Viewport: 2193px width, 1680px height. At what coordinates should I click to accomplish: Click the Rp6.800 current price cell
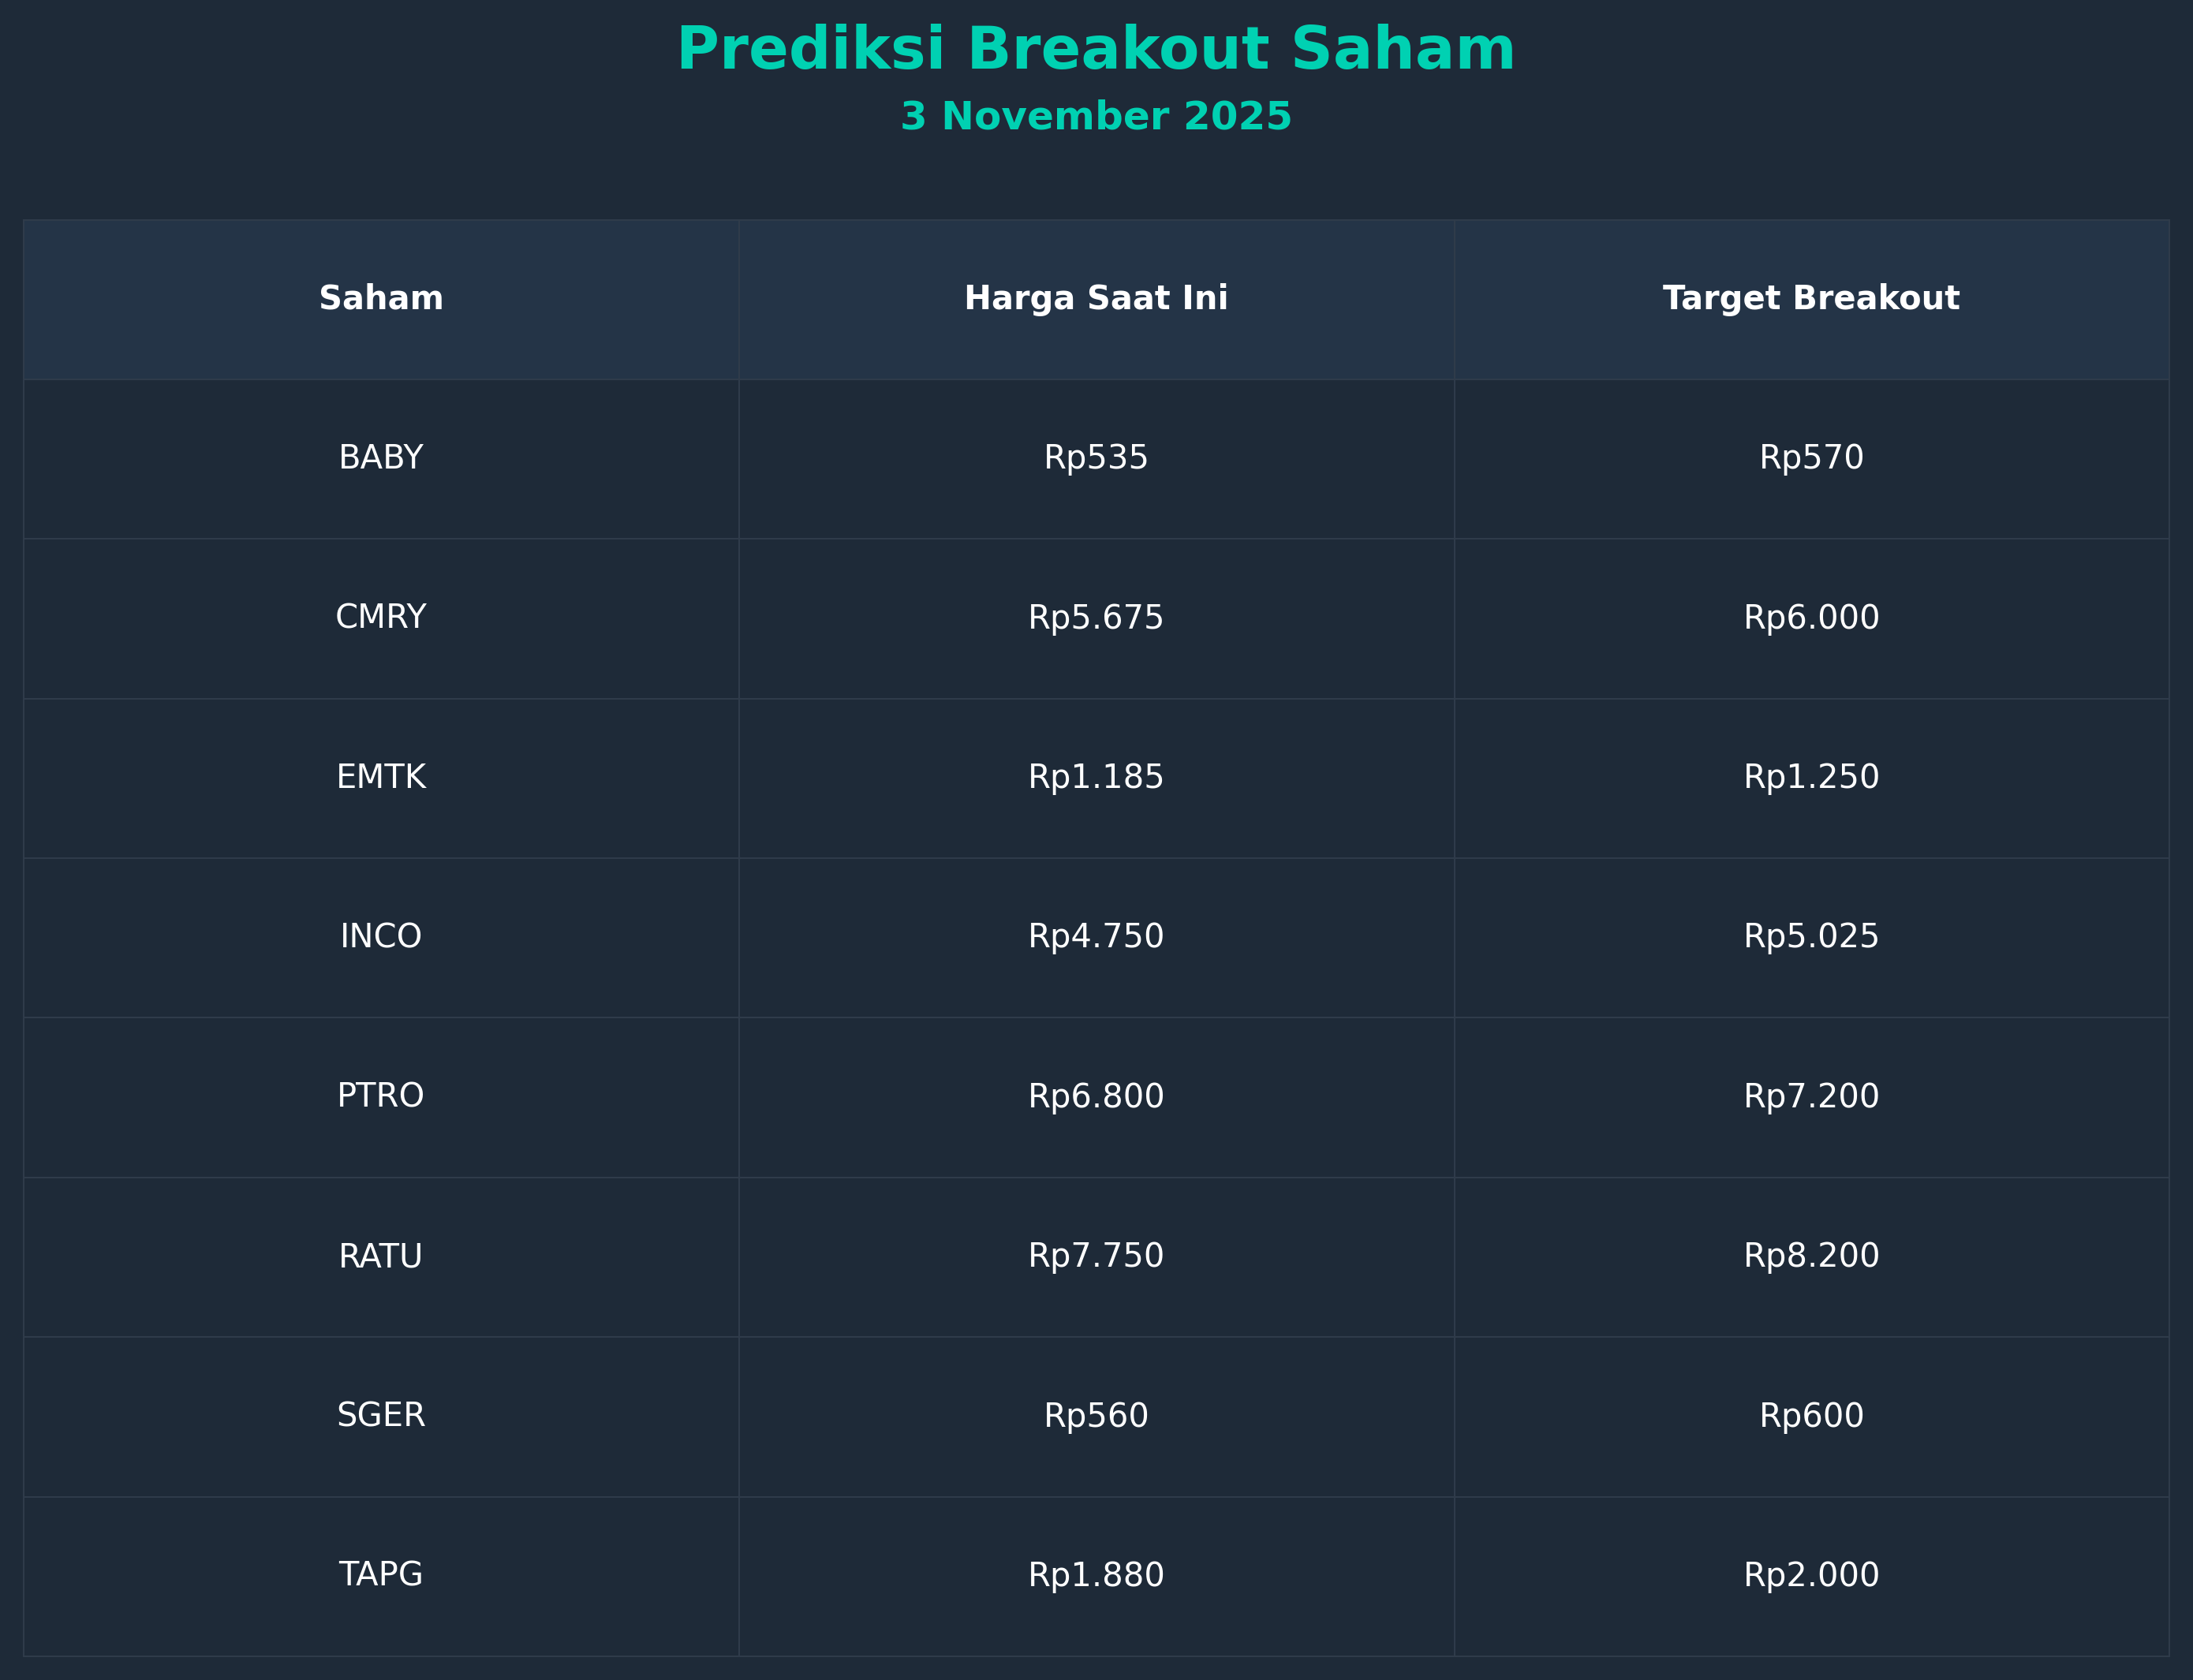point(1096,1096)
